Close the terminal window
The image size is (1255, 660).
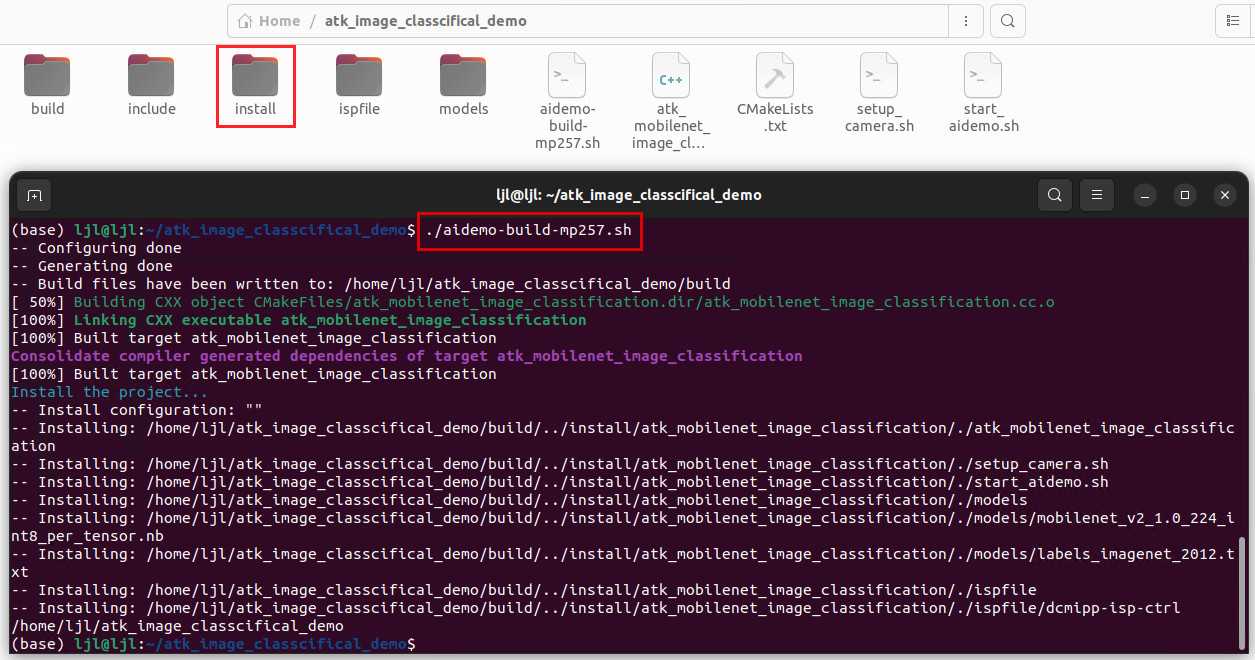(1224, 195)
